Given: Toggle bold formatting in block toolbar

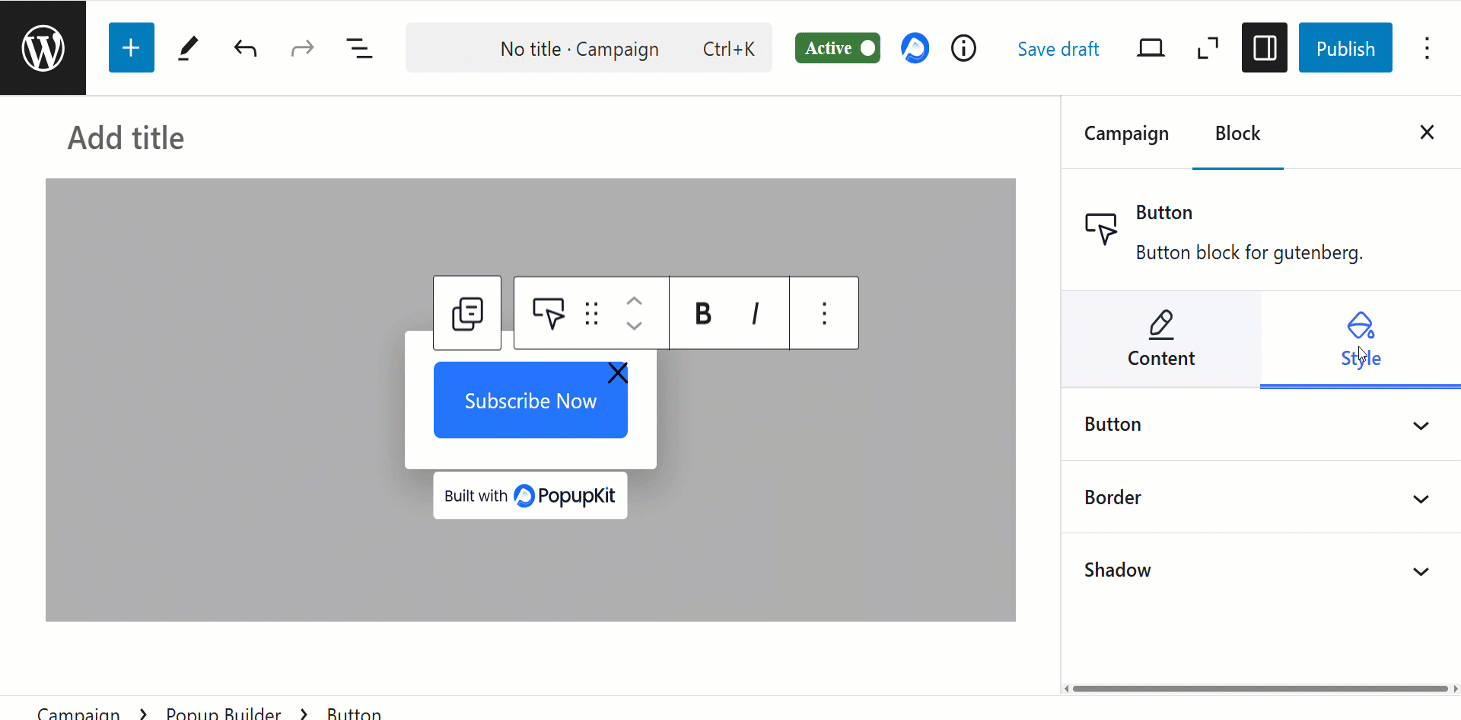Looking at the screenshot, I should point(703,313).
